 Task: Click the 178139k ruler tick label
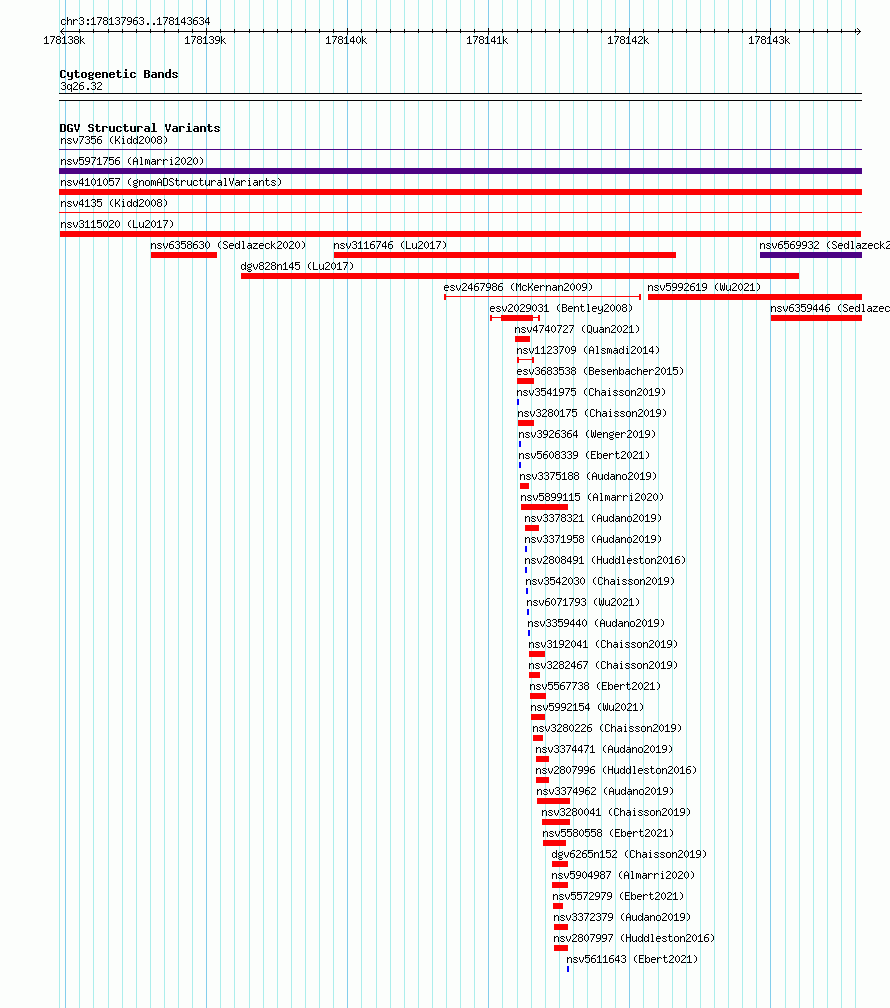point(205,40)
